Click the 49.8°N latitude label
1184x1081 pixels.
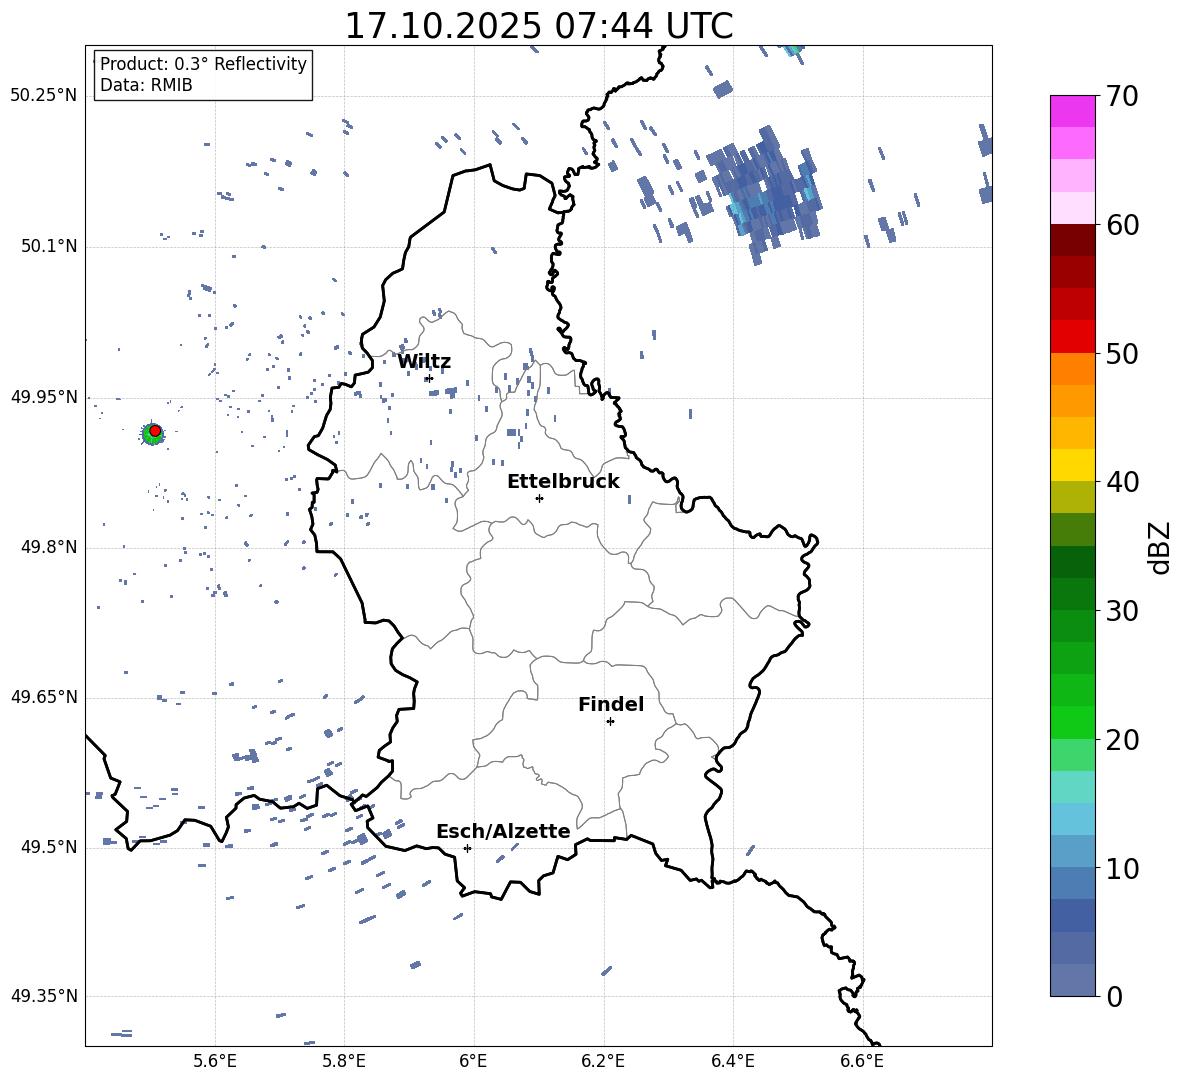[x=49, y=547]
